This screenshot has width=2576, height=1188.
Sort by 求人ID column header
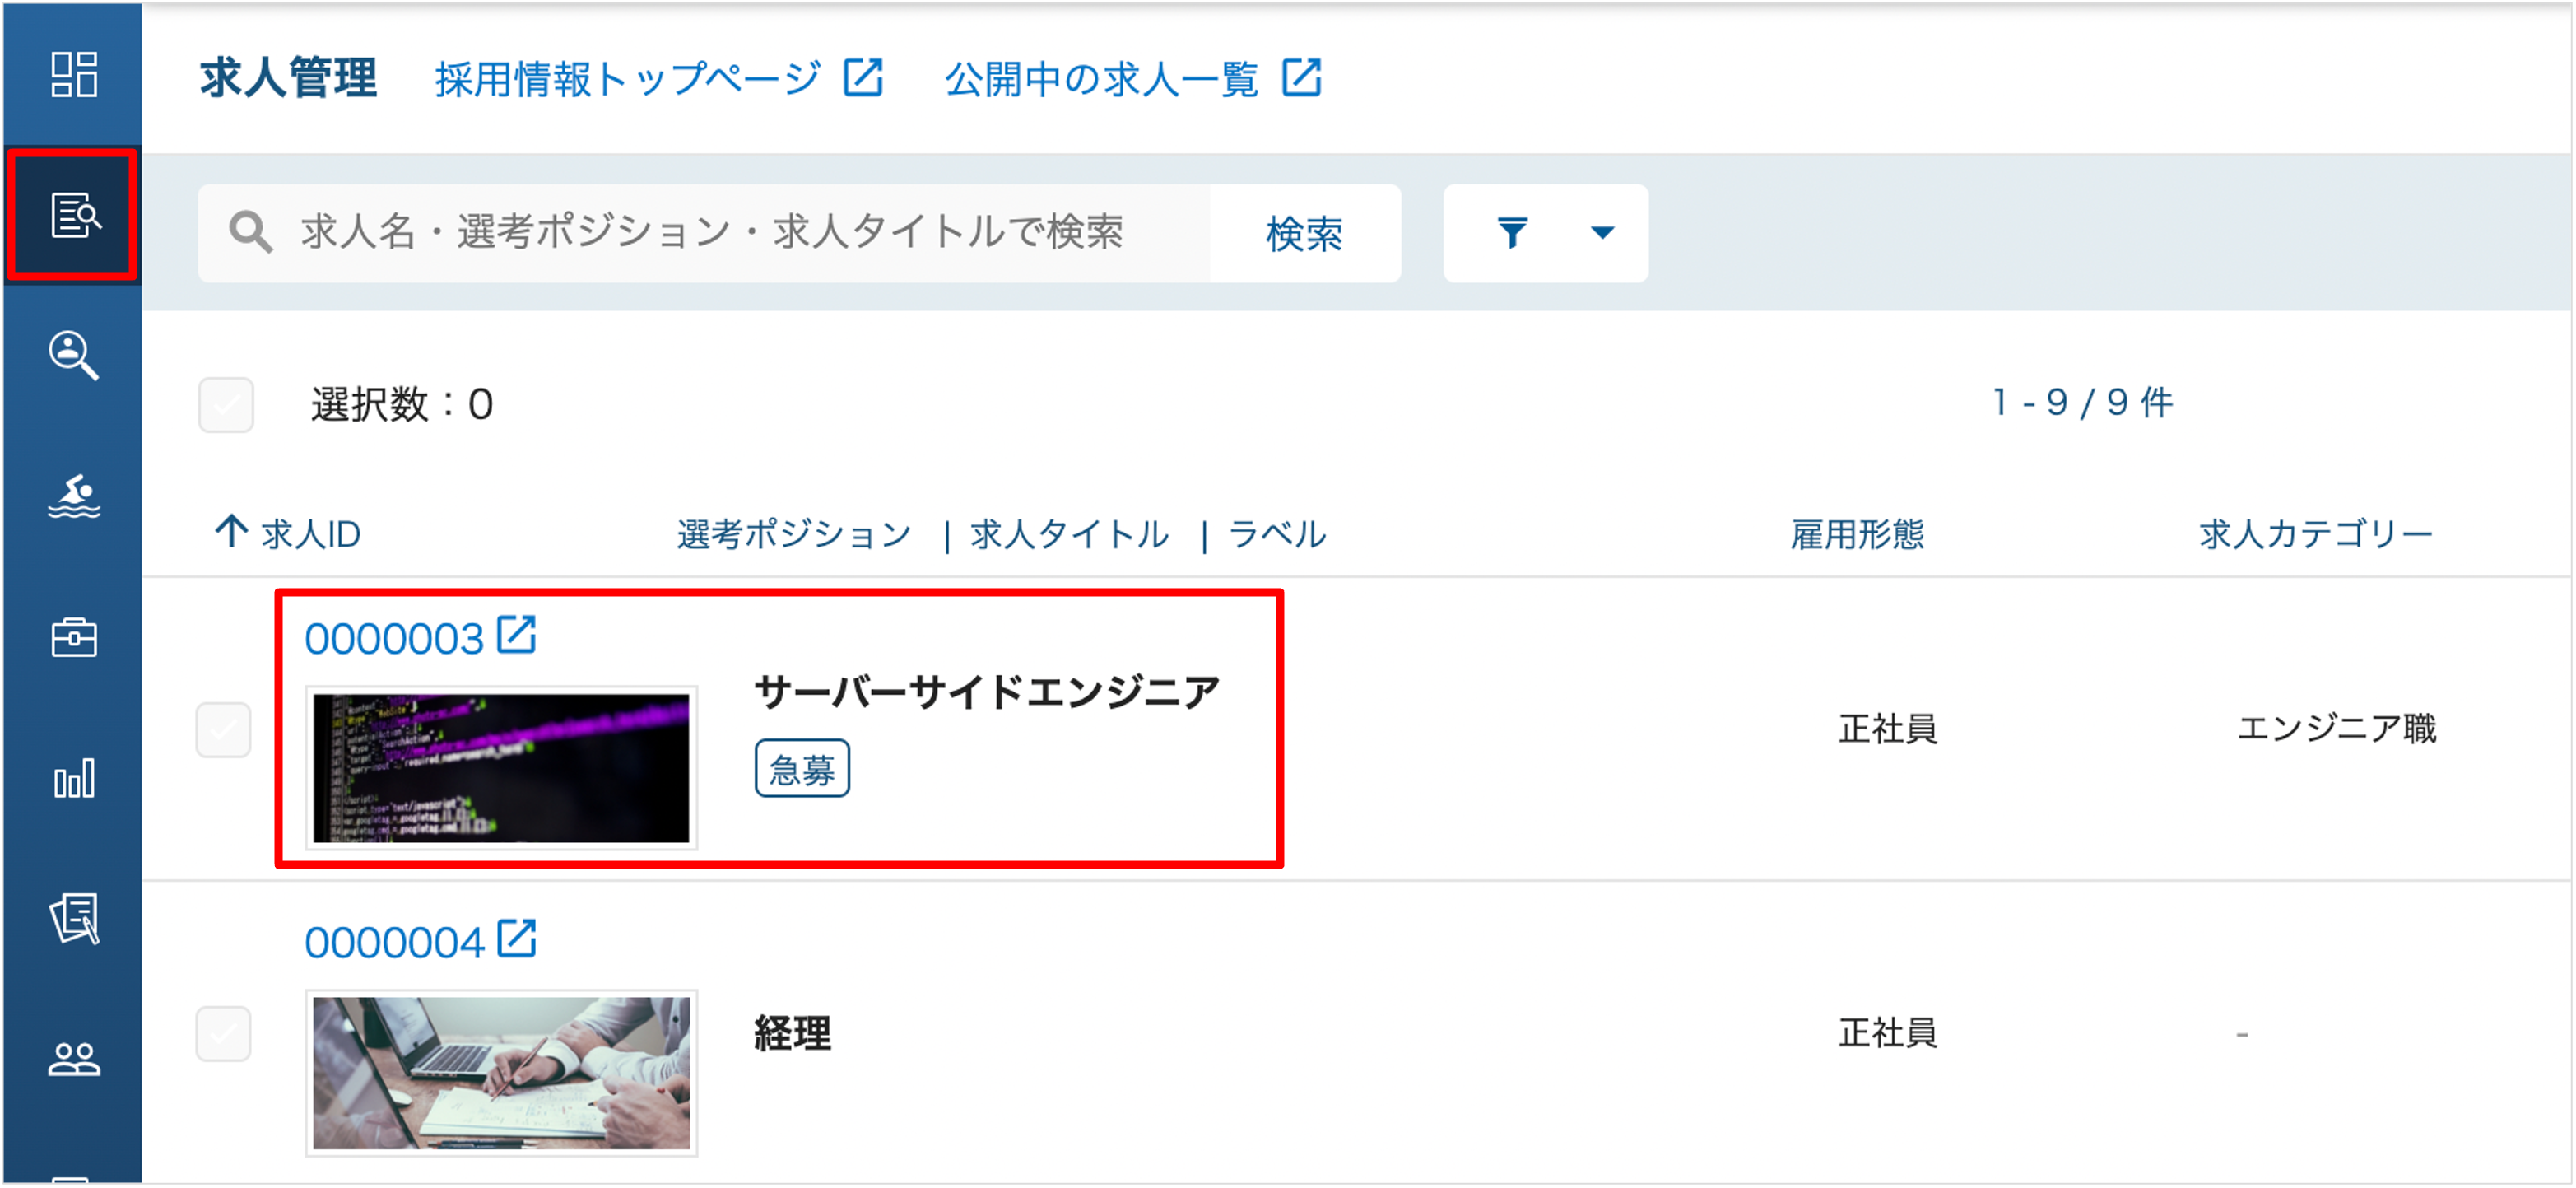pyautogui.click(x=288, y=533)
